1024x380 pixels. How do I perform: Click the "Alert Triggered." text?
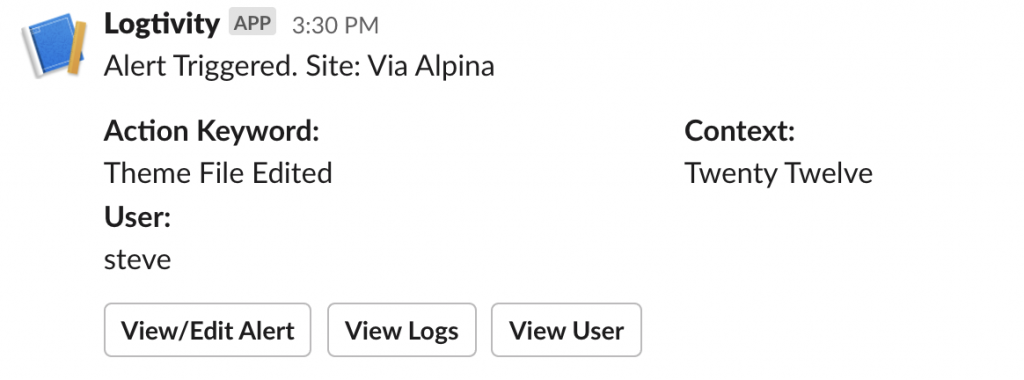tap(200, 66)
